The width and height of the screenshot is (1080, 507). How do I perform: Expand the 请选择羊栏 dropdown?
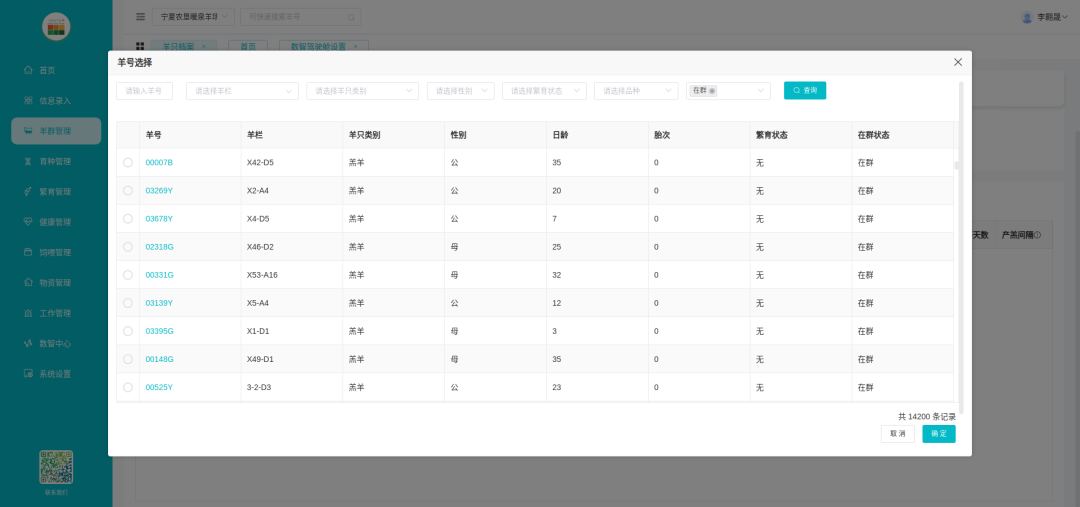[242, 91]
